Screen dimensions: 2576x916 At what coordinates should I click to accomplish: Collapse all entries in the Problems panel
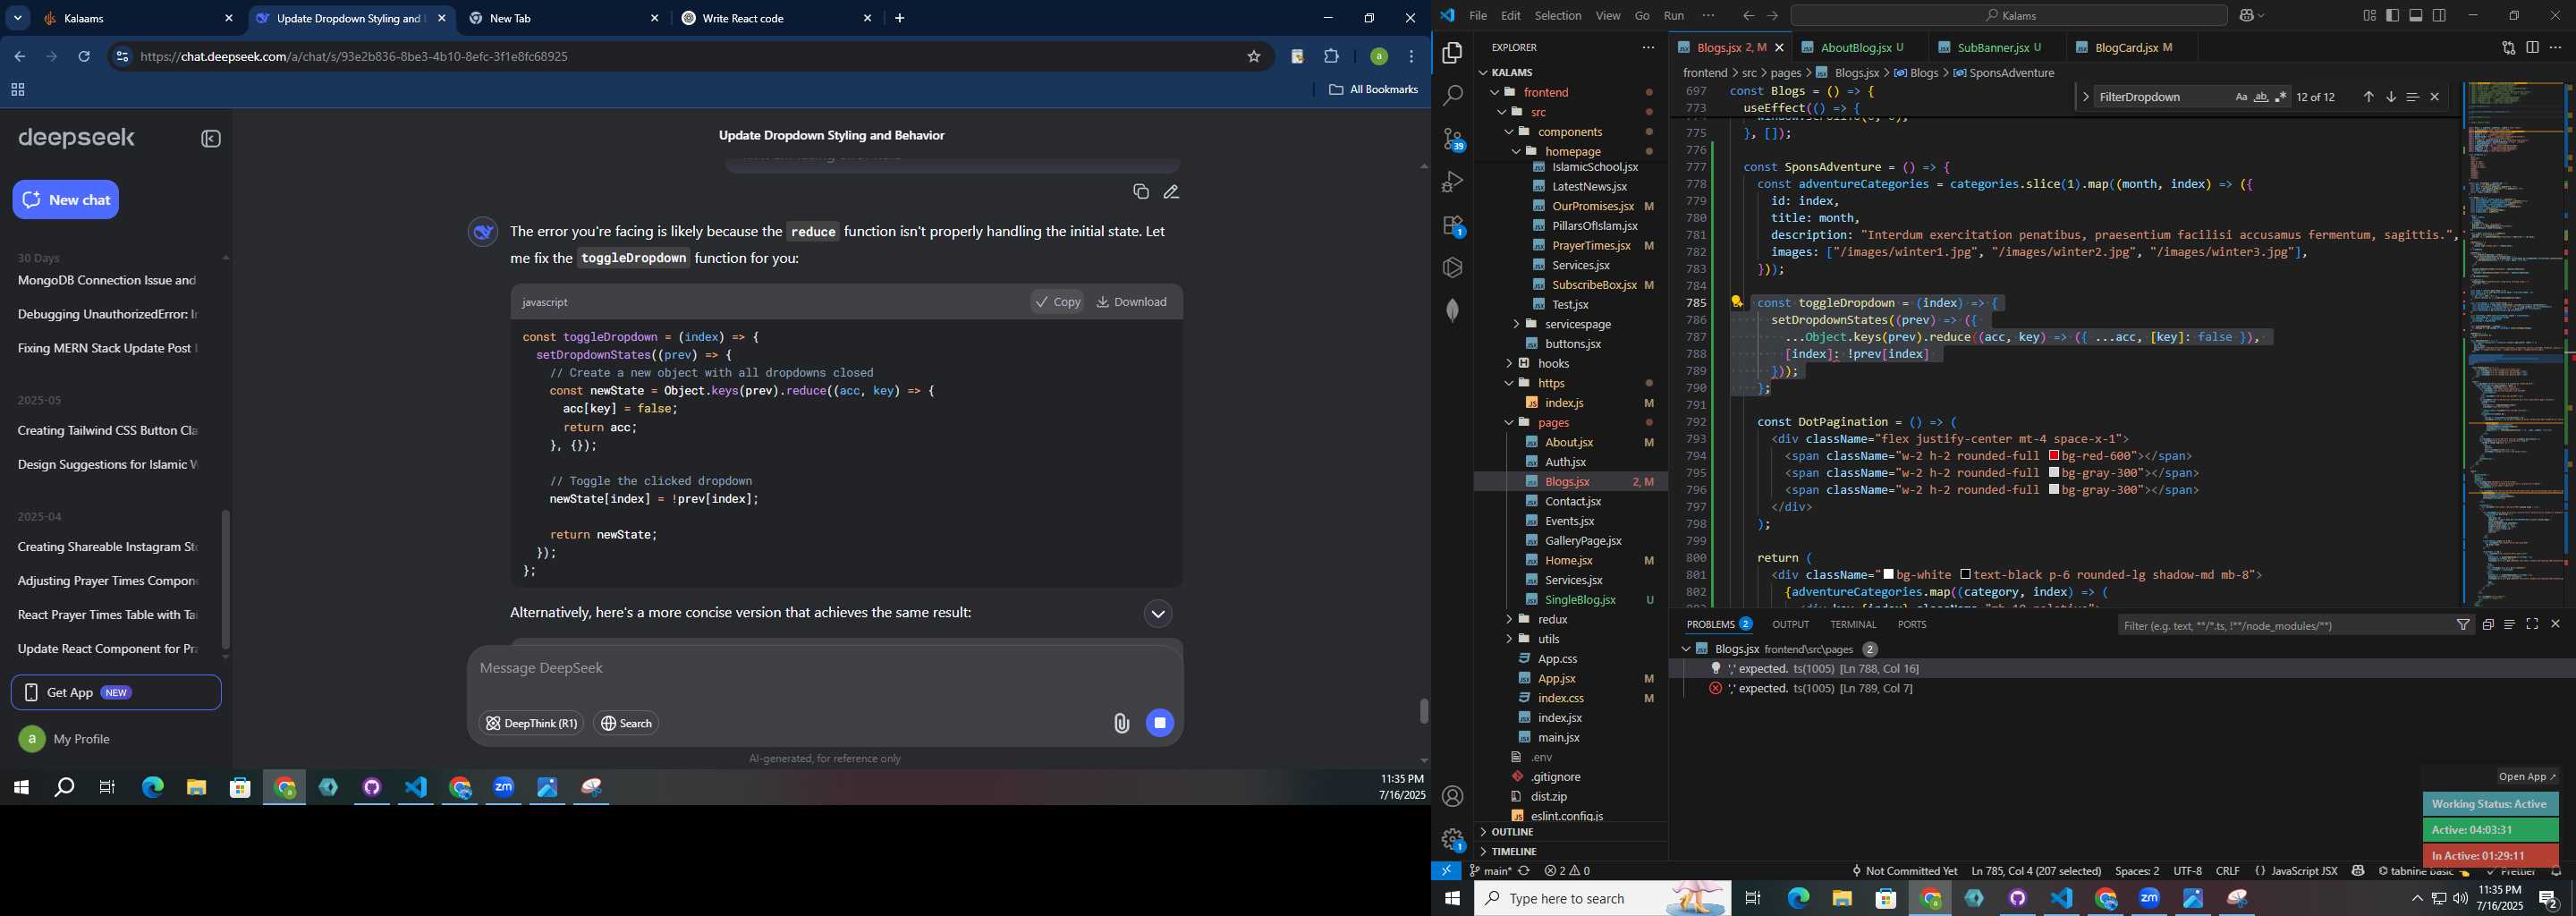point(2488,625)
